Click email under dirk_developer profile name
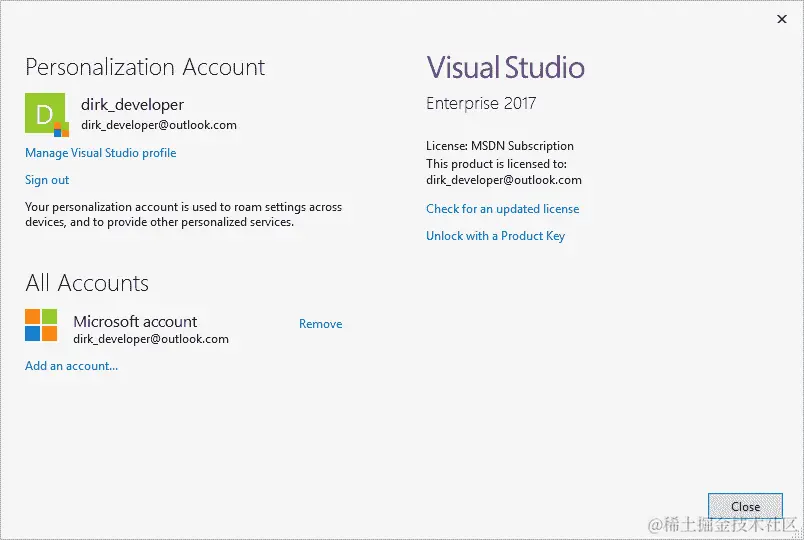The image size is (804, 540). pyautogui.click(x=159, y=125)
